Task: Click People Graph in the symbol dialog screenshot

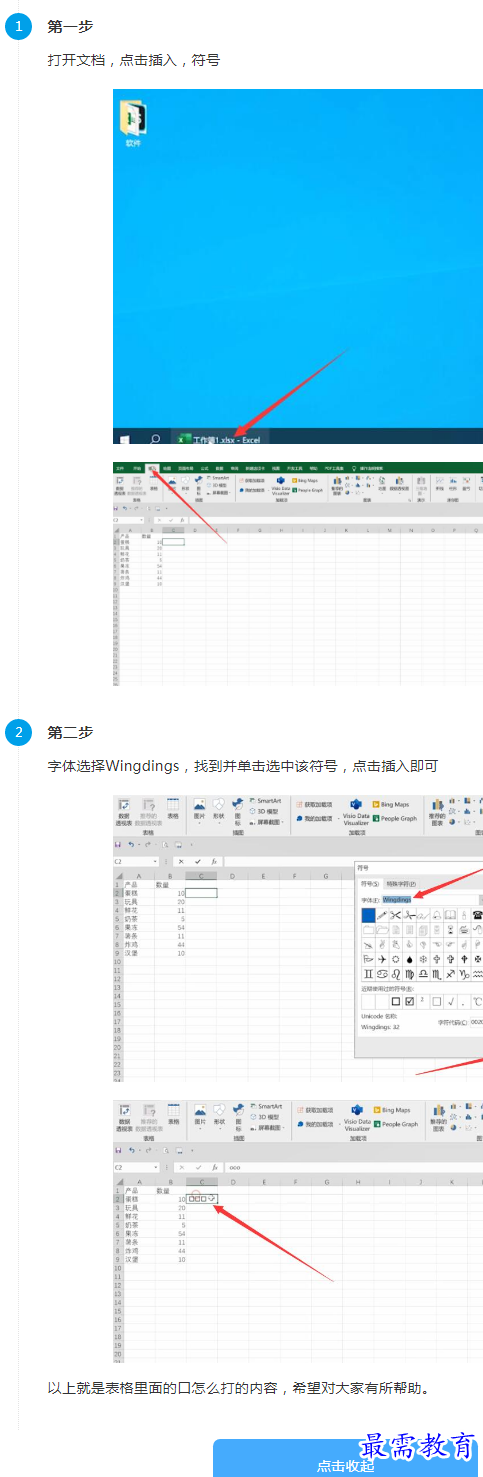Action: (395, 818)
